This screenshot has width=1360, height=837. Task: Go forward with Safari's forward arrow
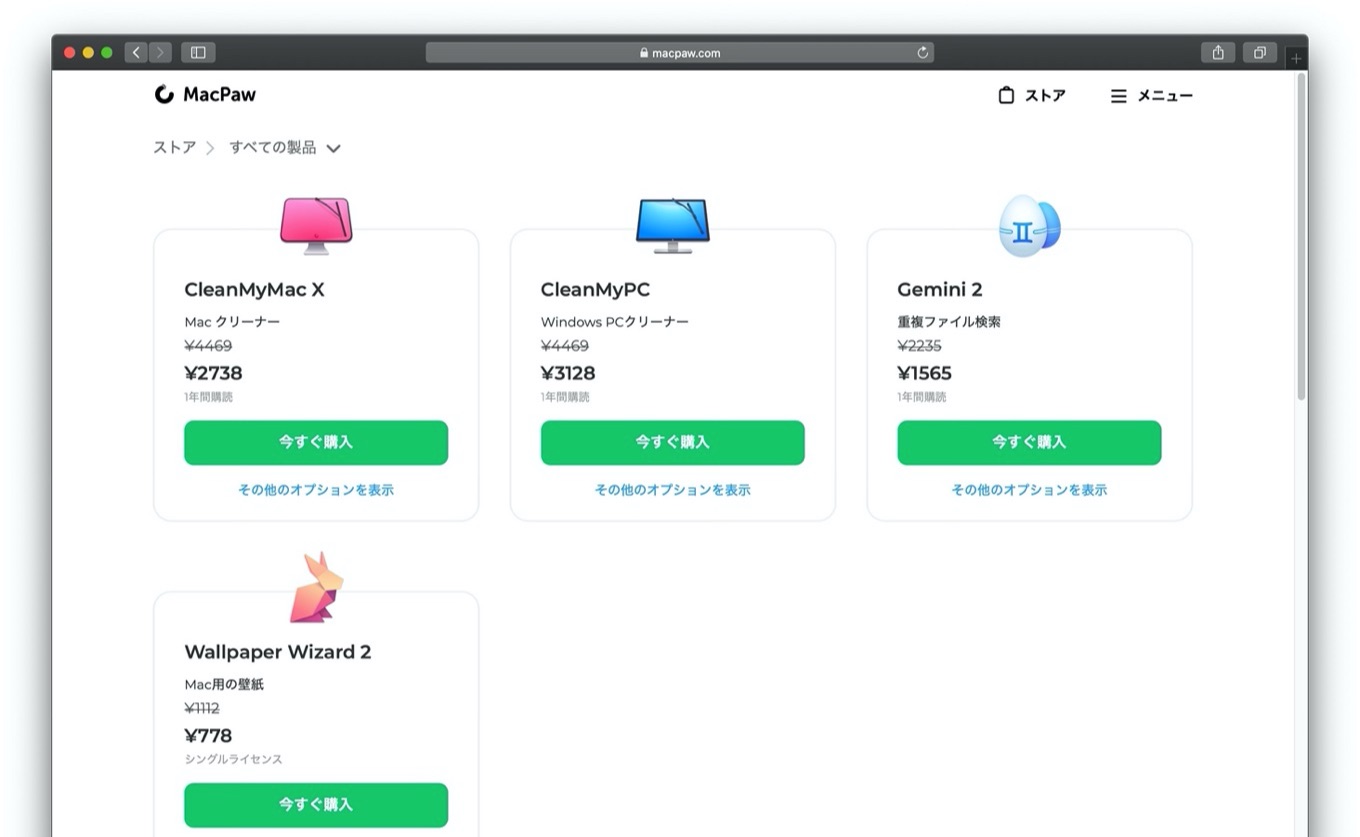(x=160, y=53)
